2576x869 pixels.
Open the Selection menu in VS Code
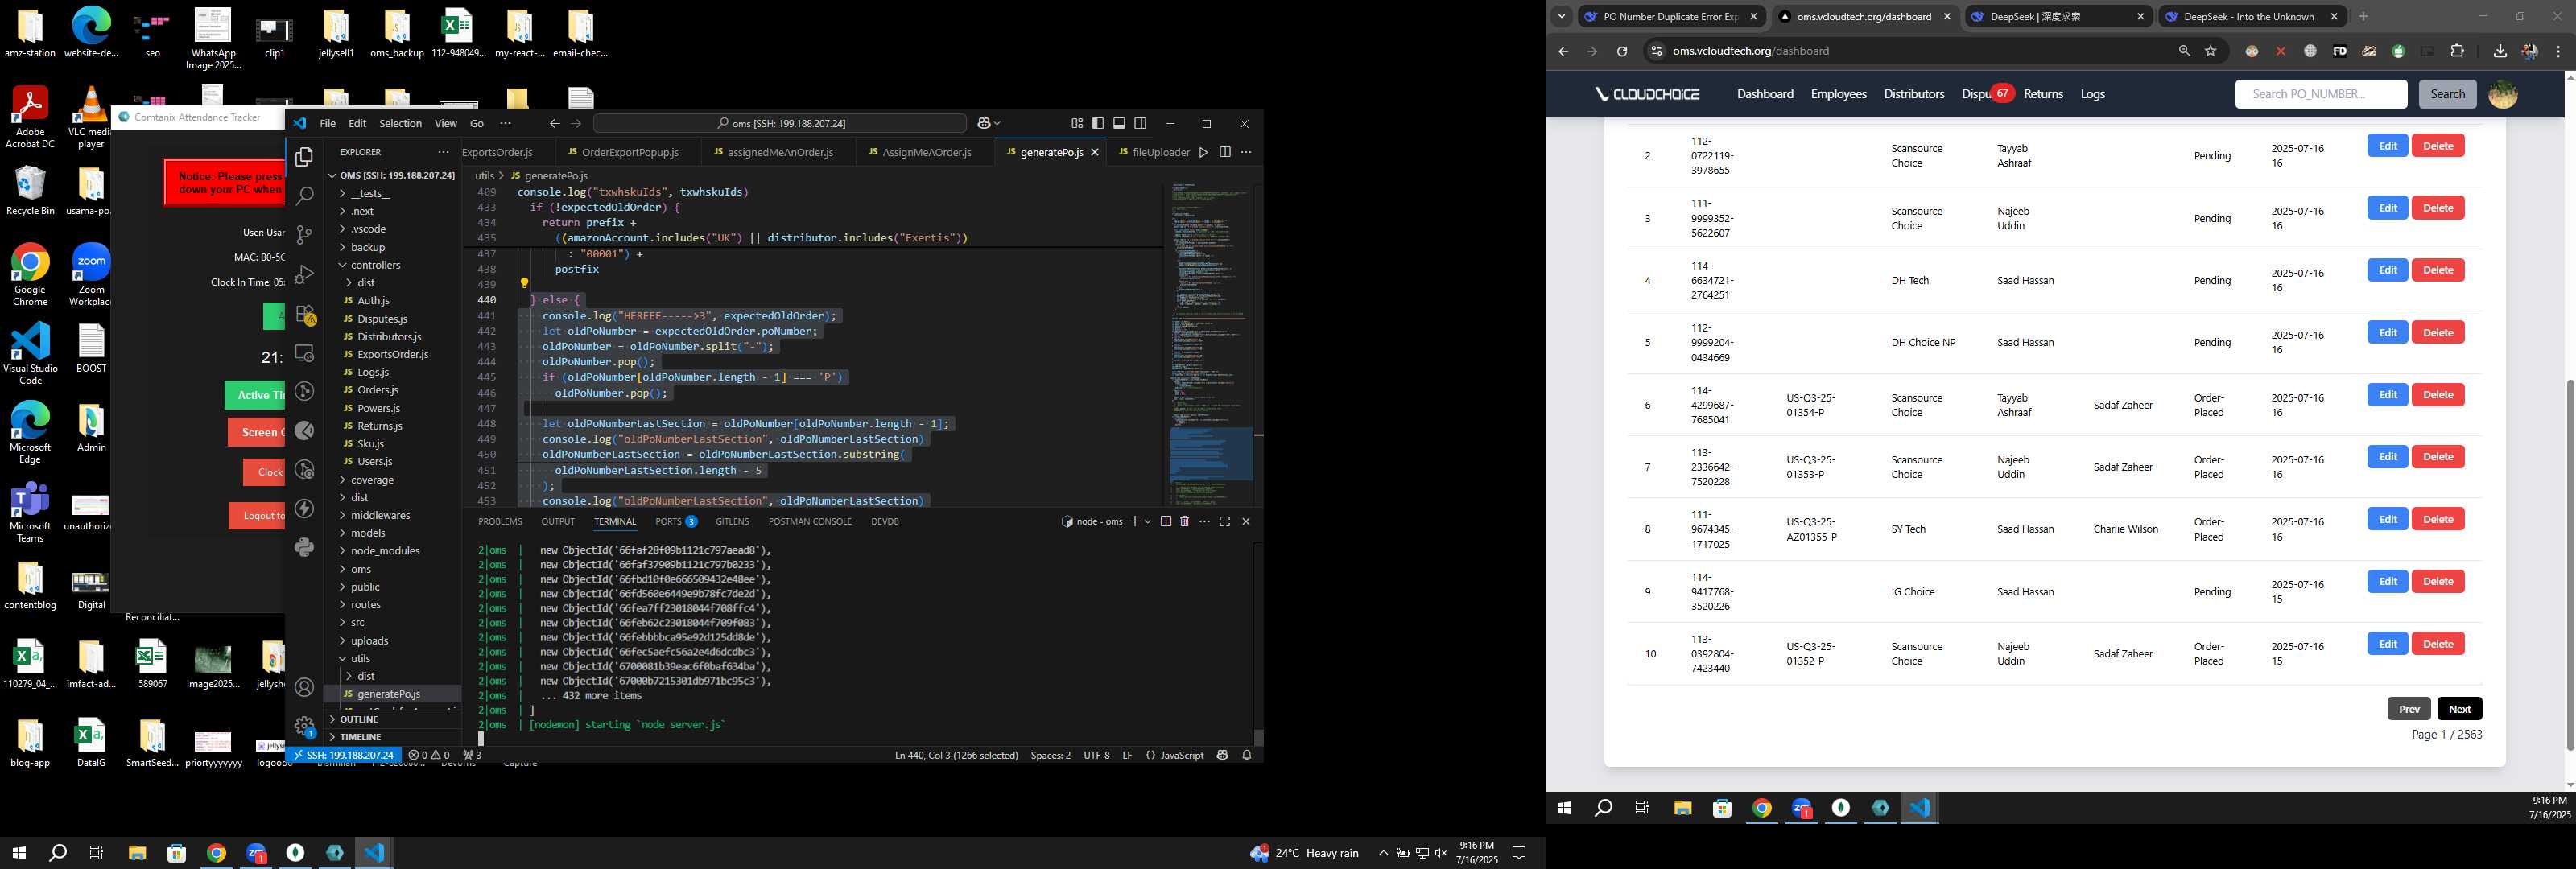(x=400, y=123)
